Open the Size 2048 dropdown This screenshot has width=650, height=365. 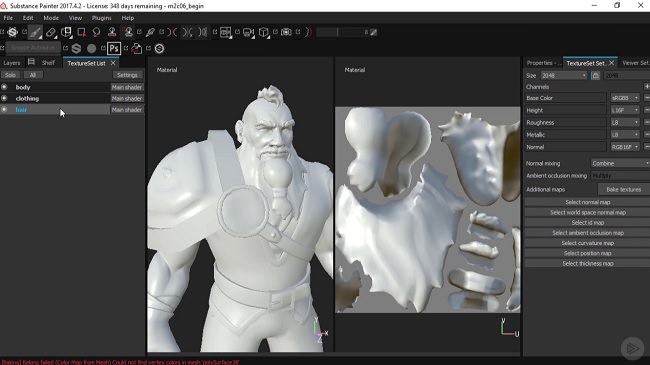(564, 75)
